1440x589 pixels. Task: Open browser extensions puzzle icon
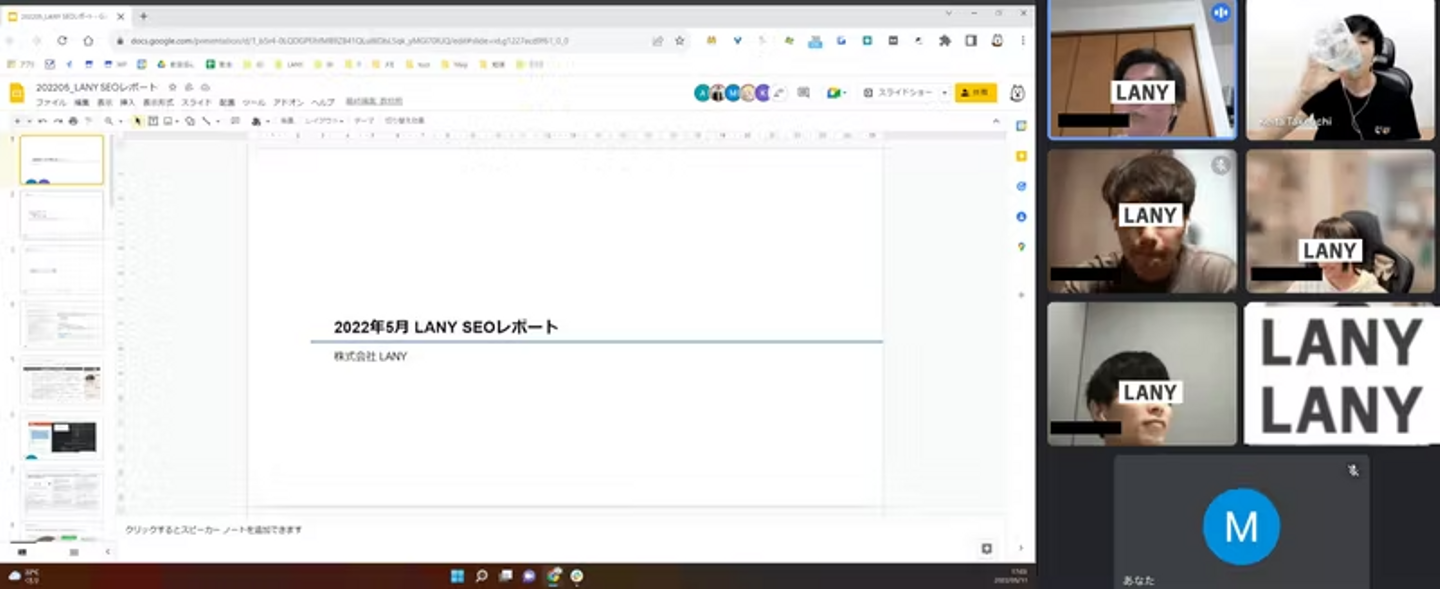(945, 41)
